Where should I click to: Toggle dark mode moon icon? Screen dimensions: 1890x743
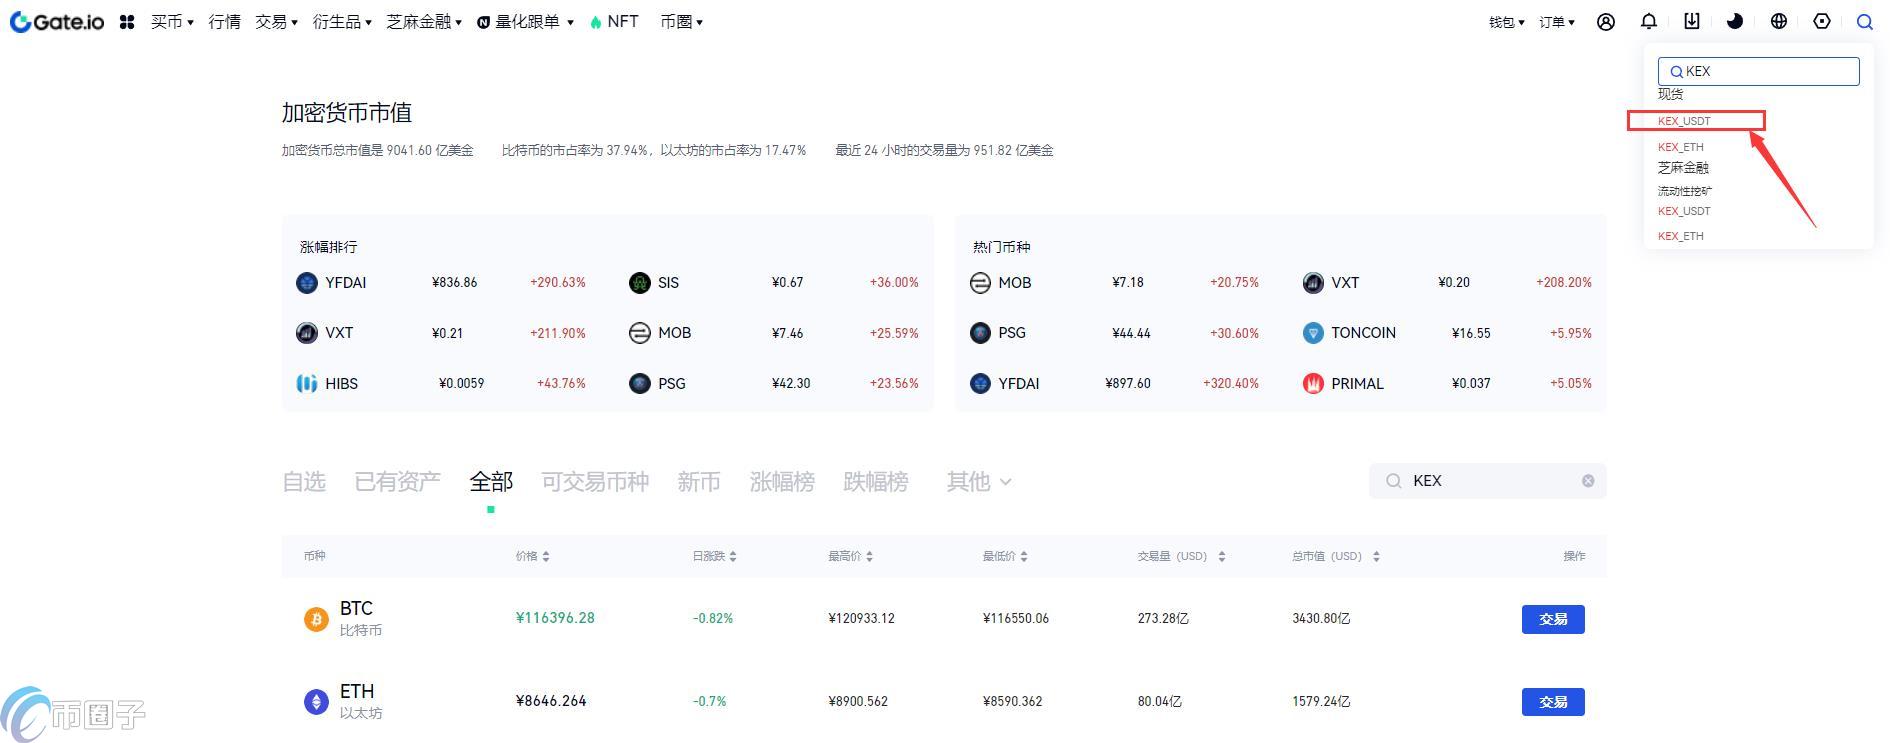[x=1735, y=21]
